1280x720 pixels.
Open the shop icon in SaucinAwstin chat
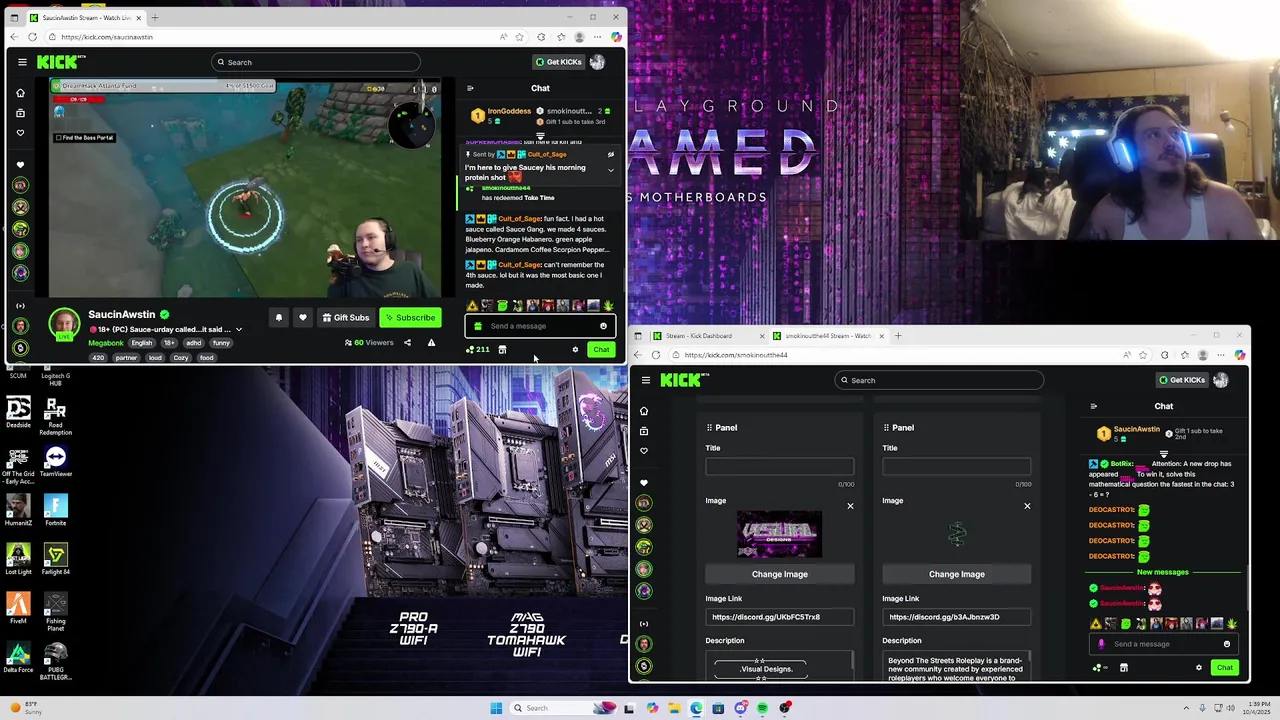click(x=502, y=350)
